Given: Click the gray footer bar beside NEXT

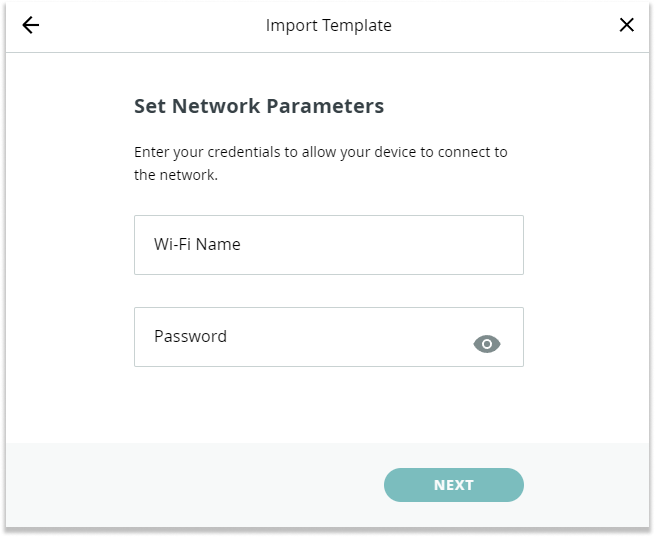Looking at the screenshot, I should (192, 485).
